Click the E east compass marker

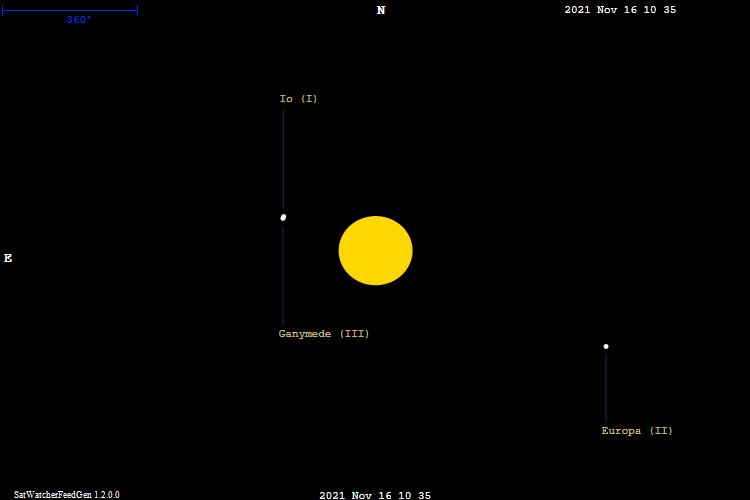click(x=8, y=258)
